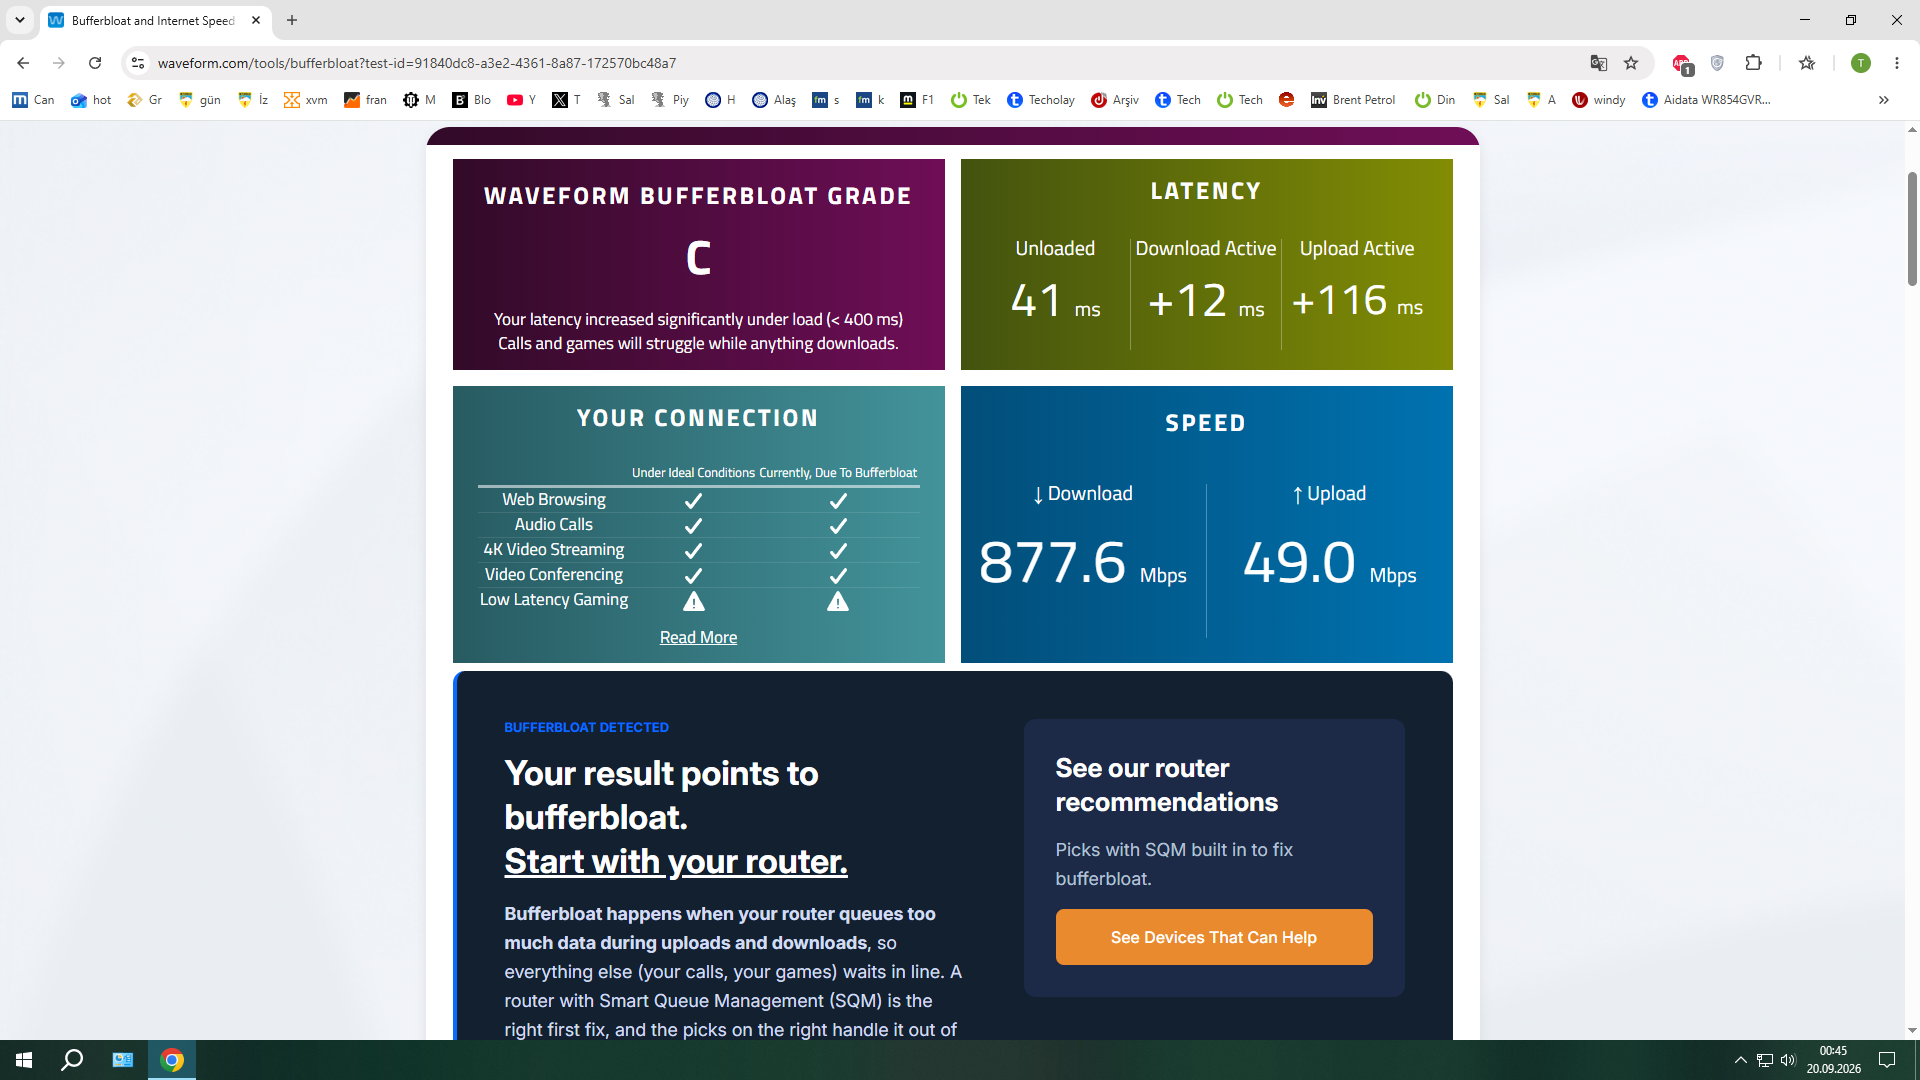The image size is (1920, 1080).
Task: Open the 'Gr' bookmark
Action: [x=145, y=100]
